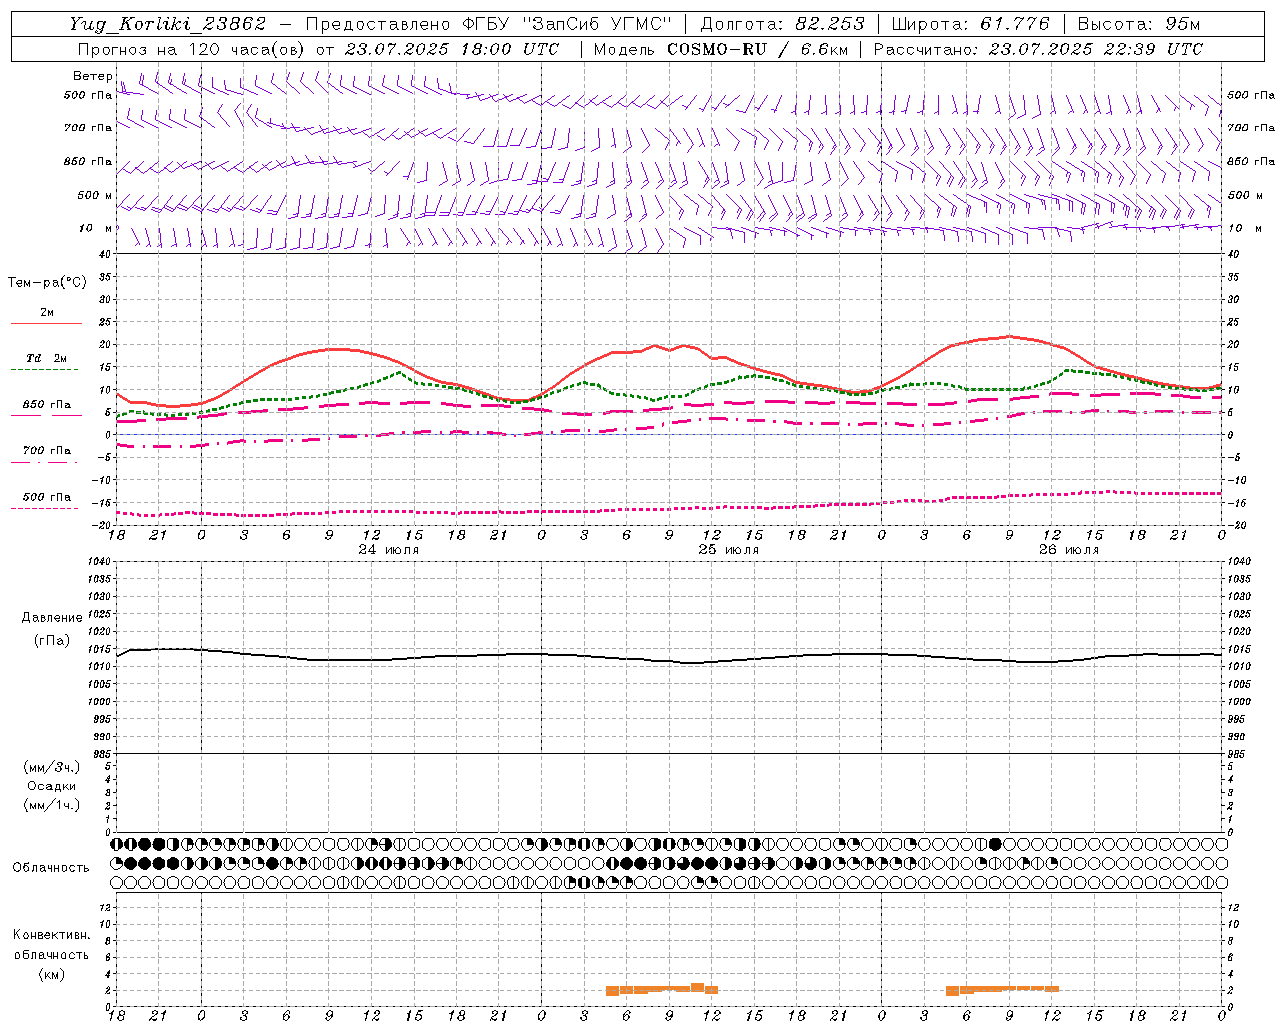
Task: Click the Td 2м legend entry
Action: [x=46, y=358]
